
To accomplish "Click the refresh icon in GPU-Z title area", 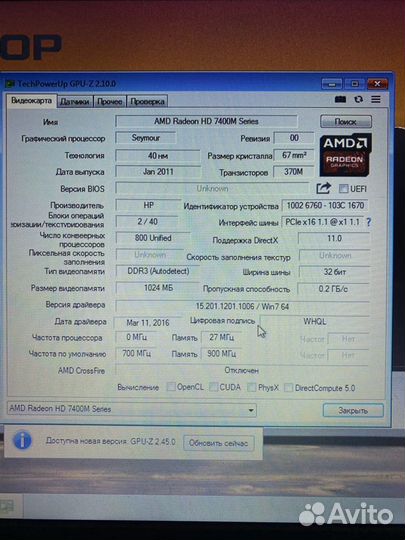I will [x=359, y=100].
